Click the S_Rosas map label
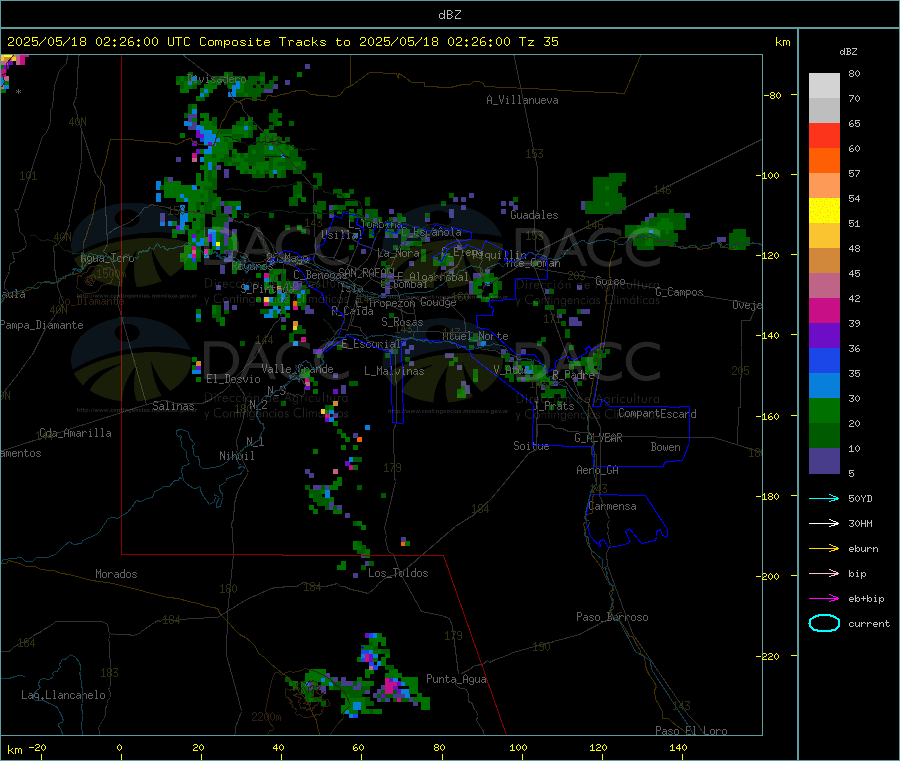 [402, 322]
